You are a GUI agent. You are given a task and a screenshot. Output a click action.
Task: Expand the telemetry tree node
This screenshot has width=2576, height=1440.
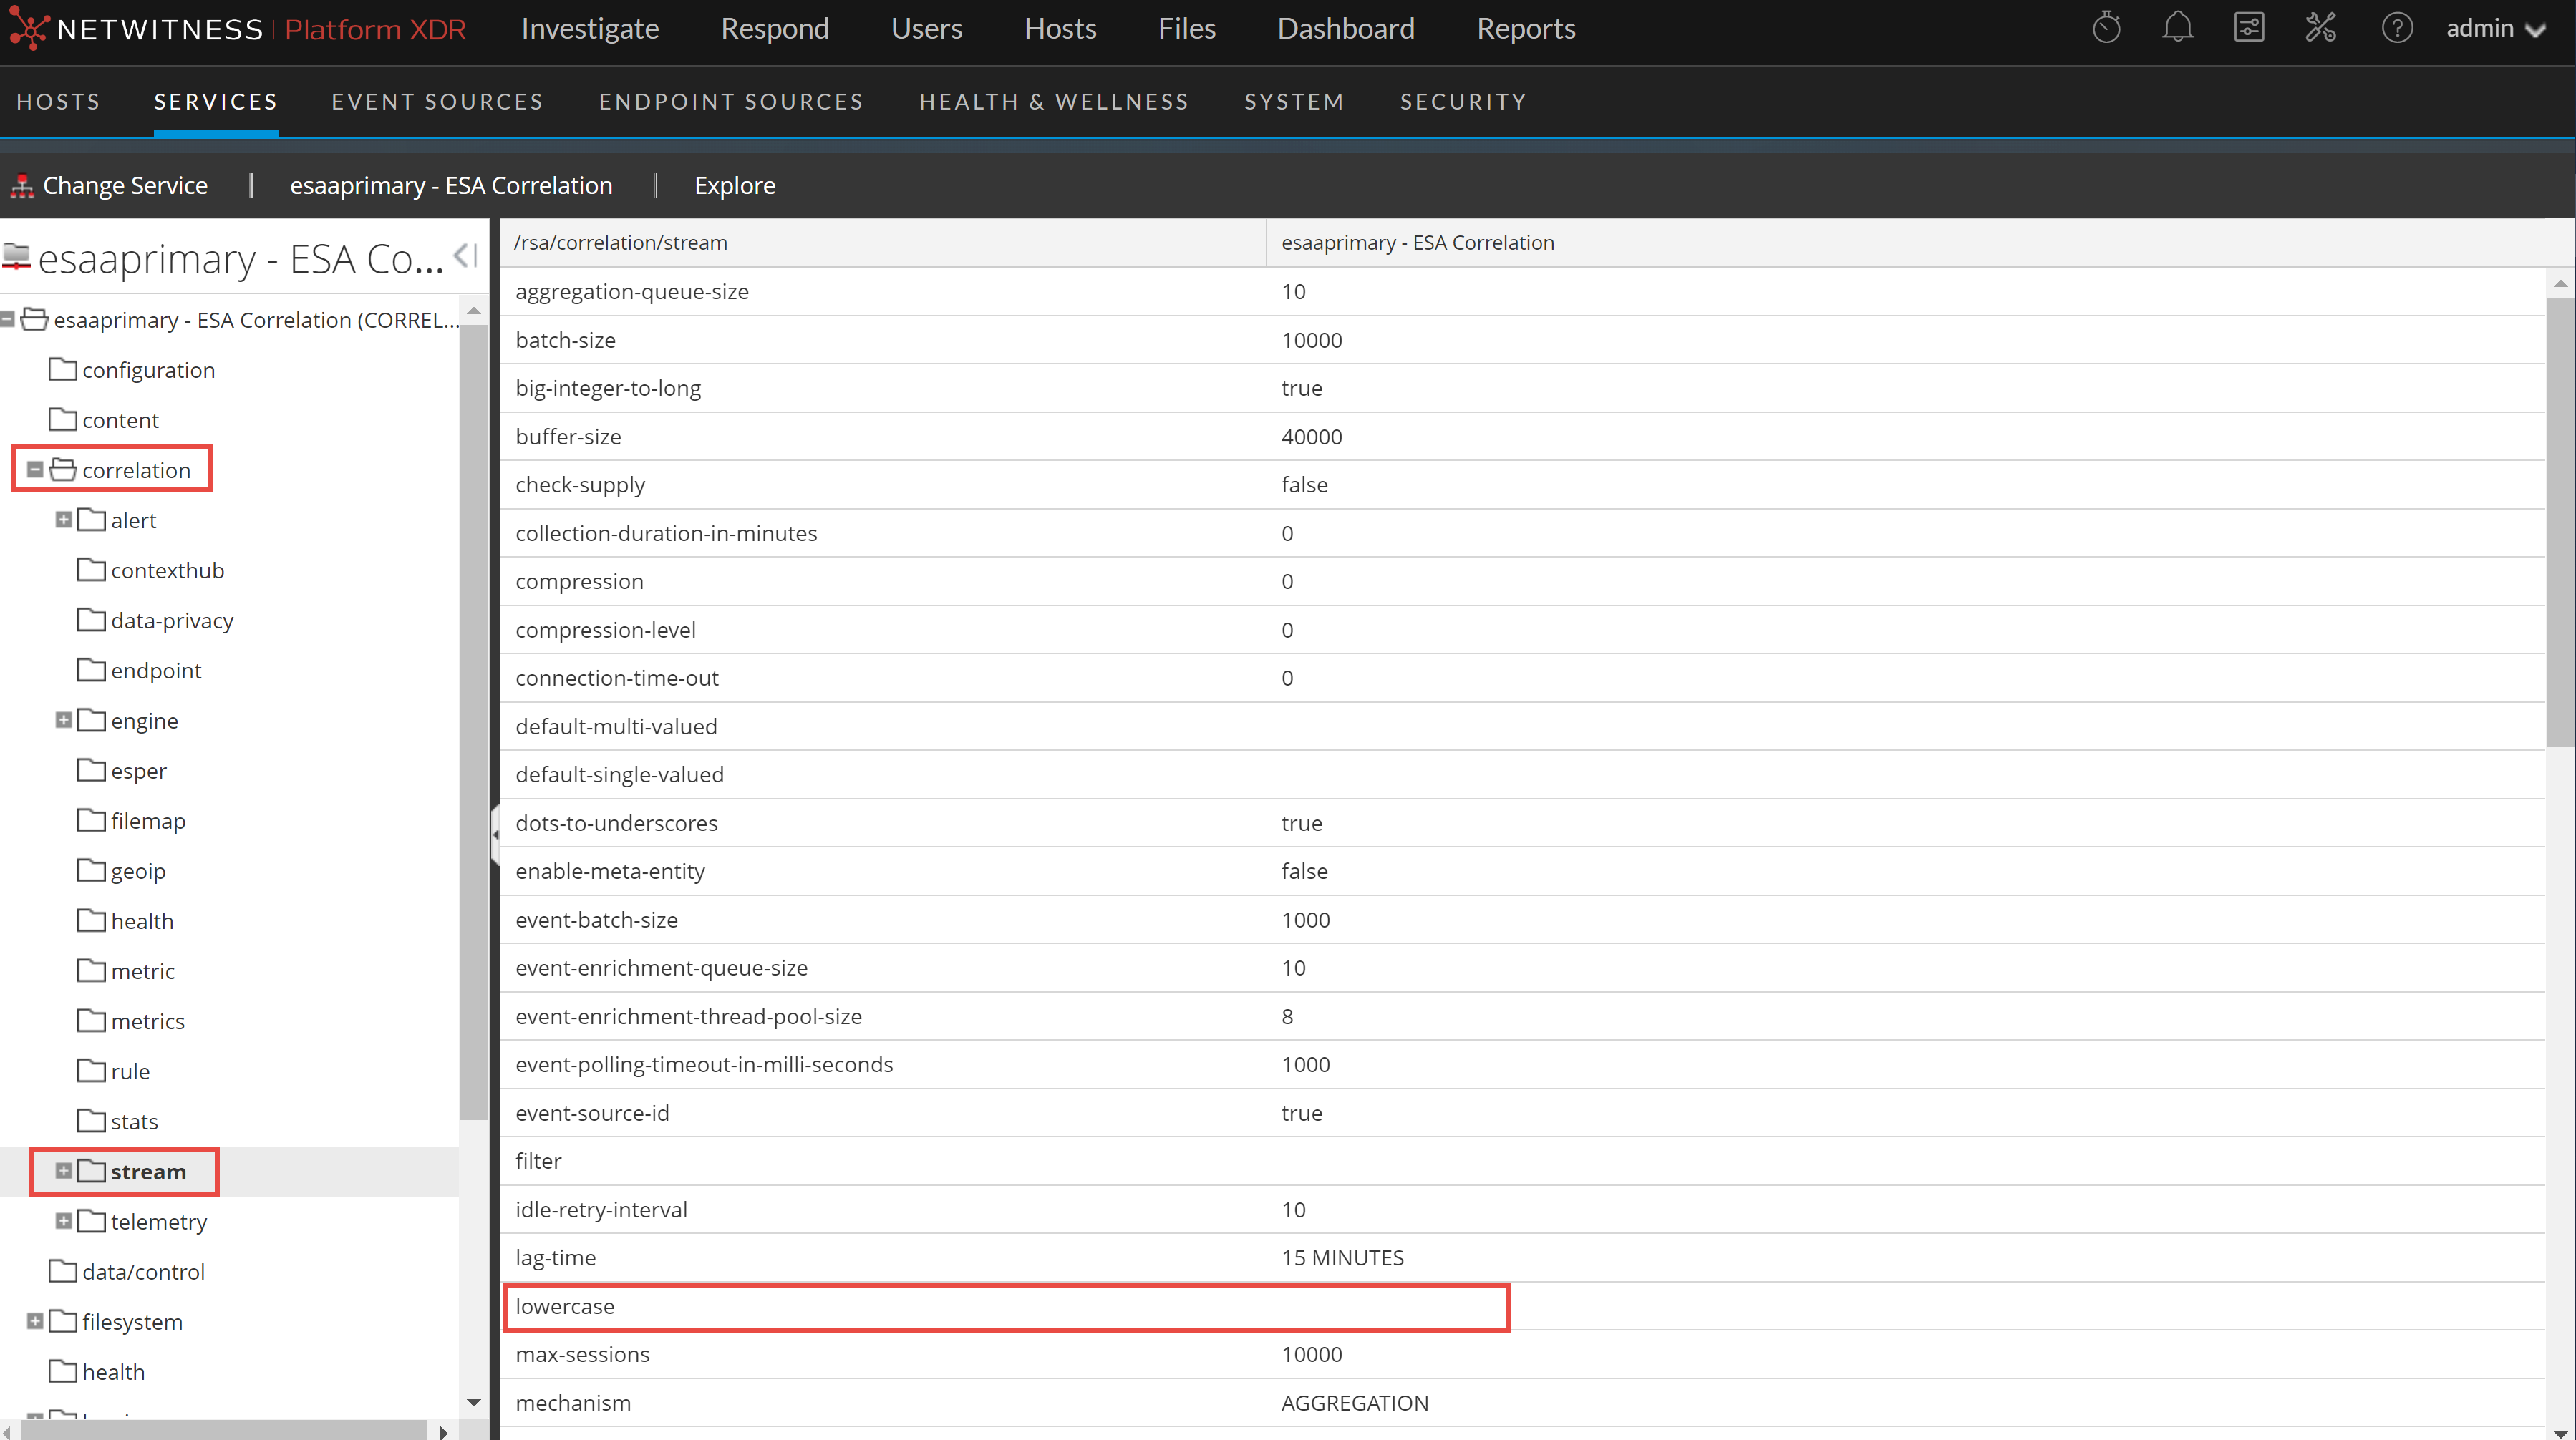pos(63,1221)
